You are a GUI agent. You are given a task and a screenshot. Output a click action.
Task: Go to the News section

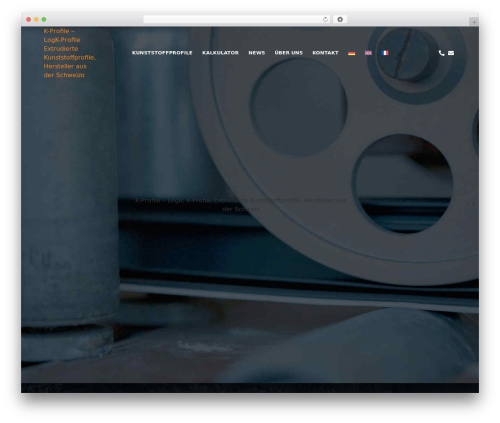(257, 53)
